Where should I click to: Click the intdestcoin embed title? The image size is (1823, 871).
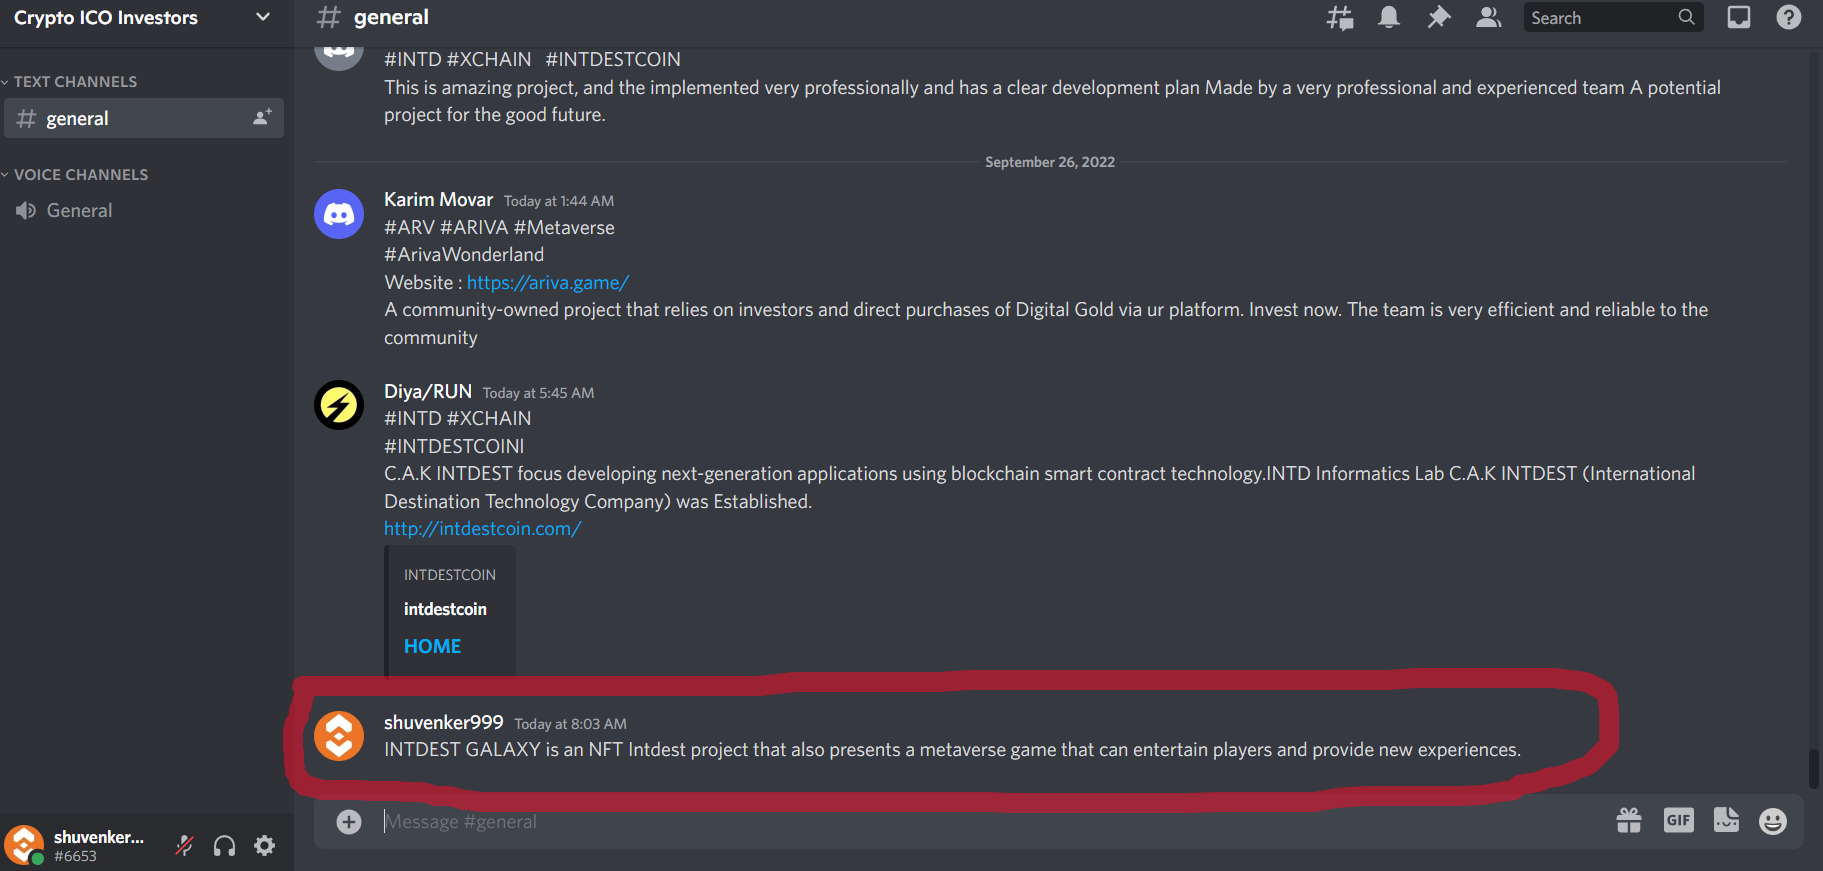click(445, 609)
